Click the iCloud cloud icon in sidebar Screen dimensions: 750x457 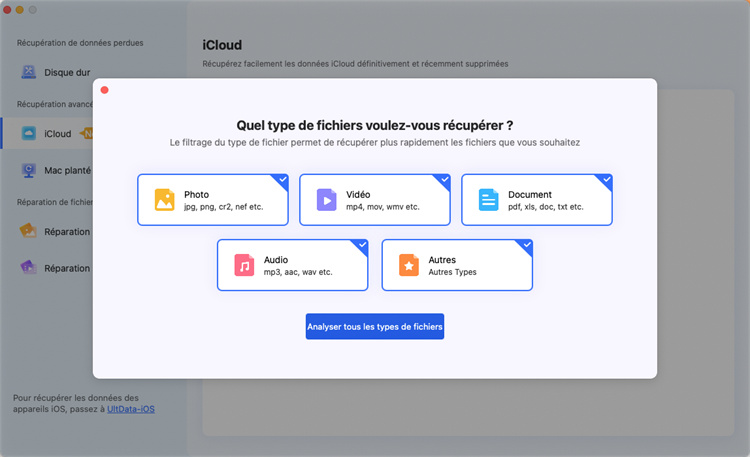click(x=29, y=133)
